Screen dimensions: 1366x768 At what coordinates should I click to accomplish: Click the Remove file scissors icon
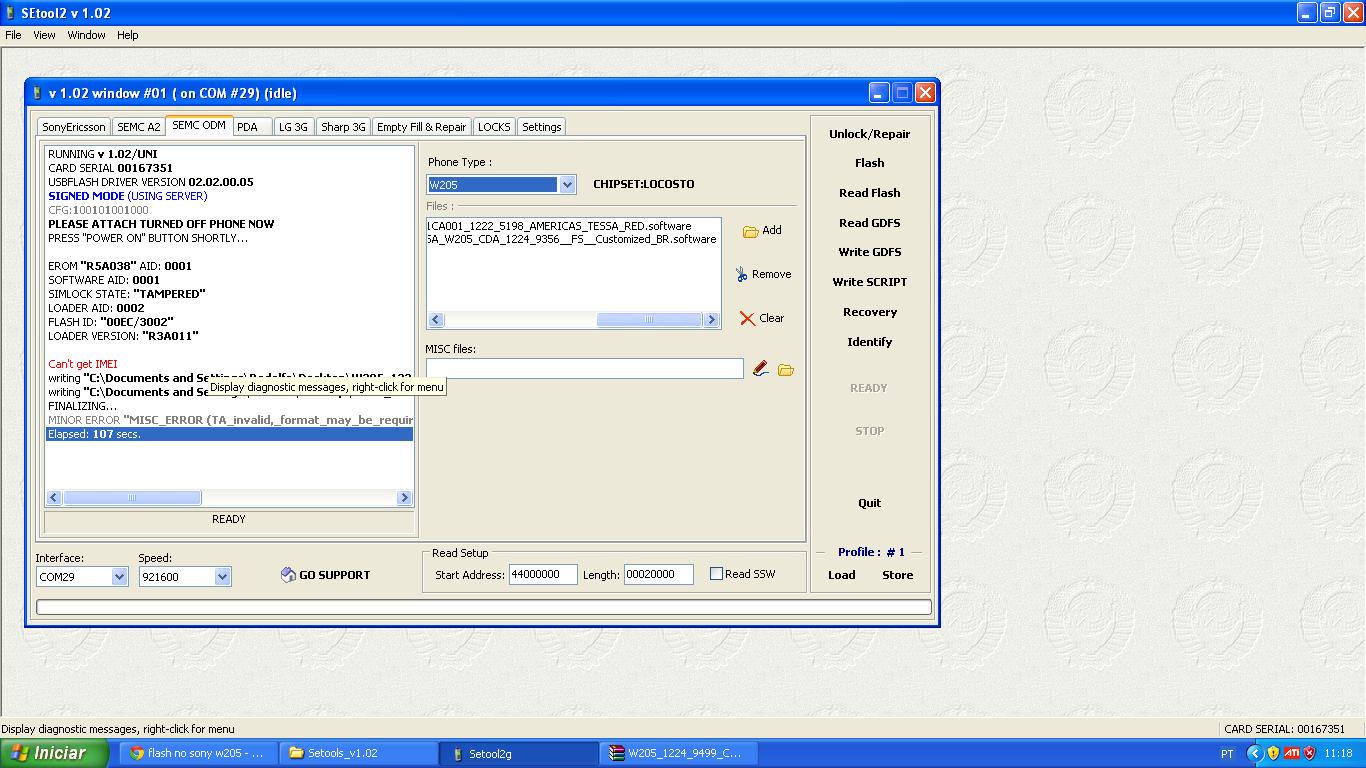741,274
